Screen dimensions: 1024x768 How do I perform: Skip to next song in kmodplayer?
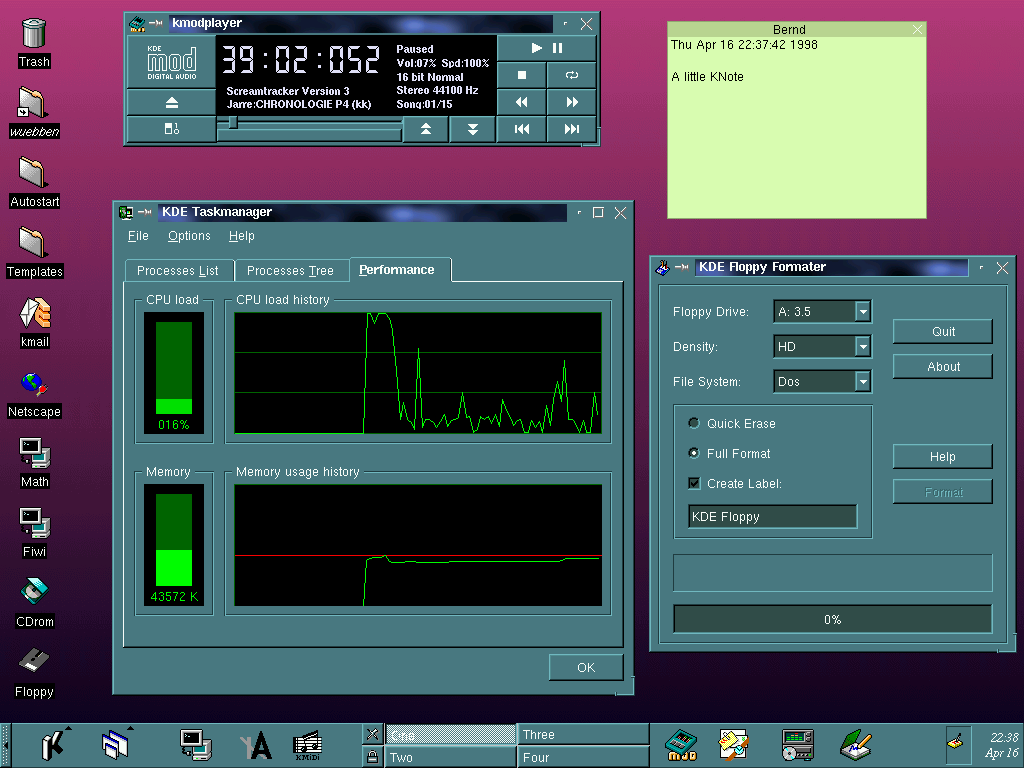(571, 129)
